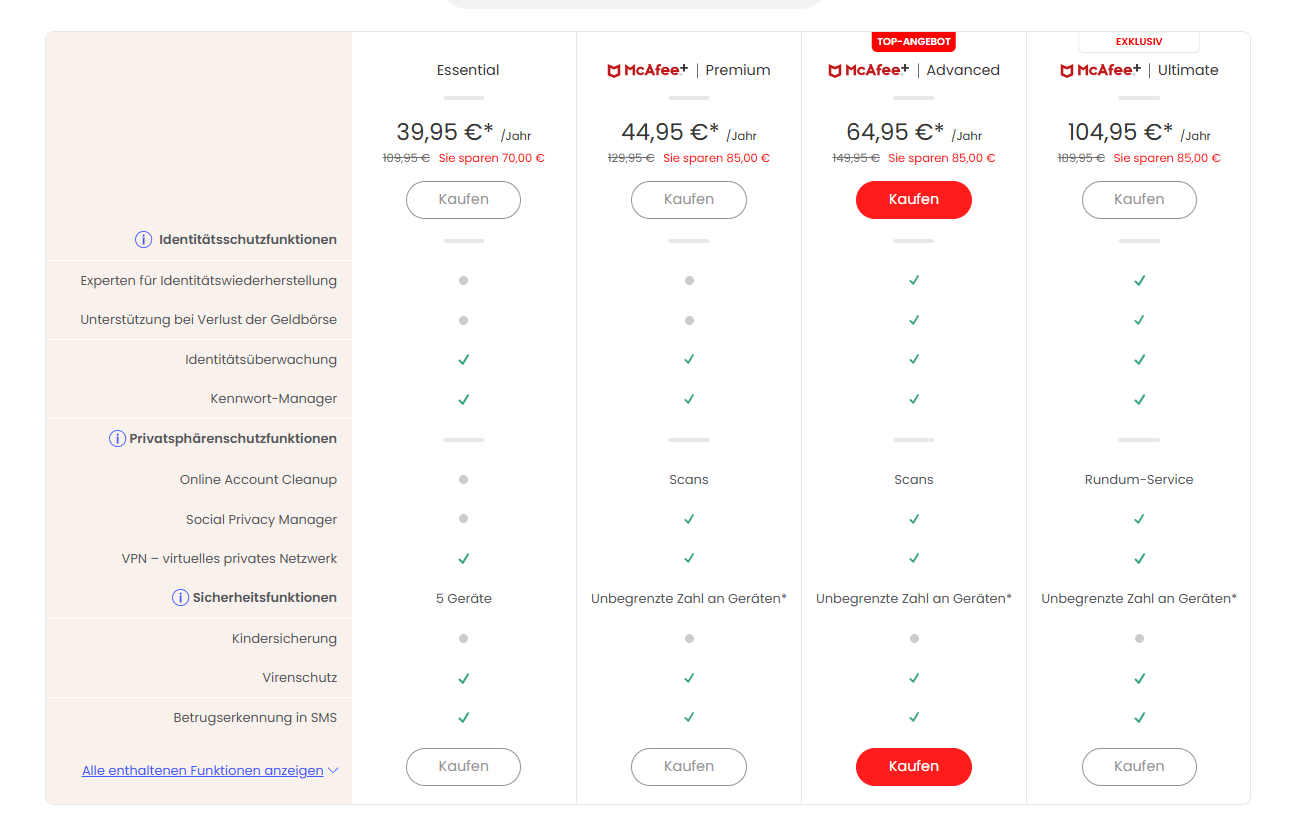
Task: Click info icon beside Identitätsschutzfunktionen
Action: tap(144, 240)
